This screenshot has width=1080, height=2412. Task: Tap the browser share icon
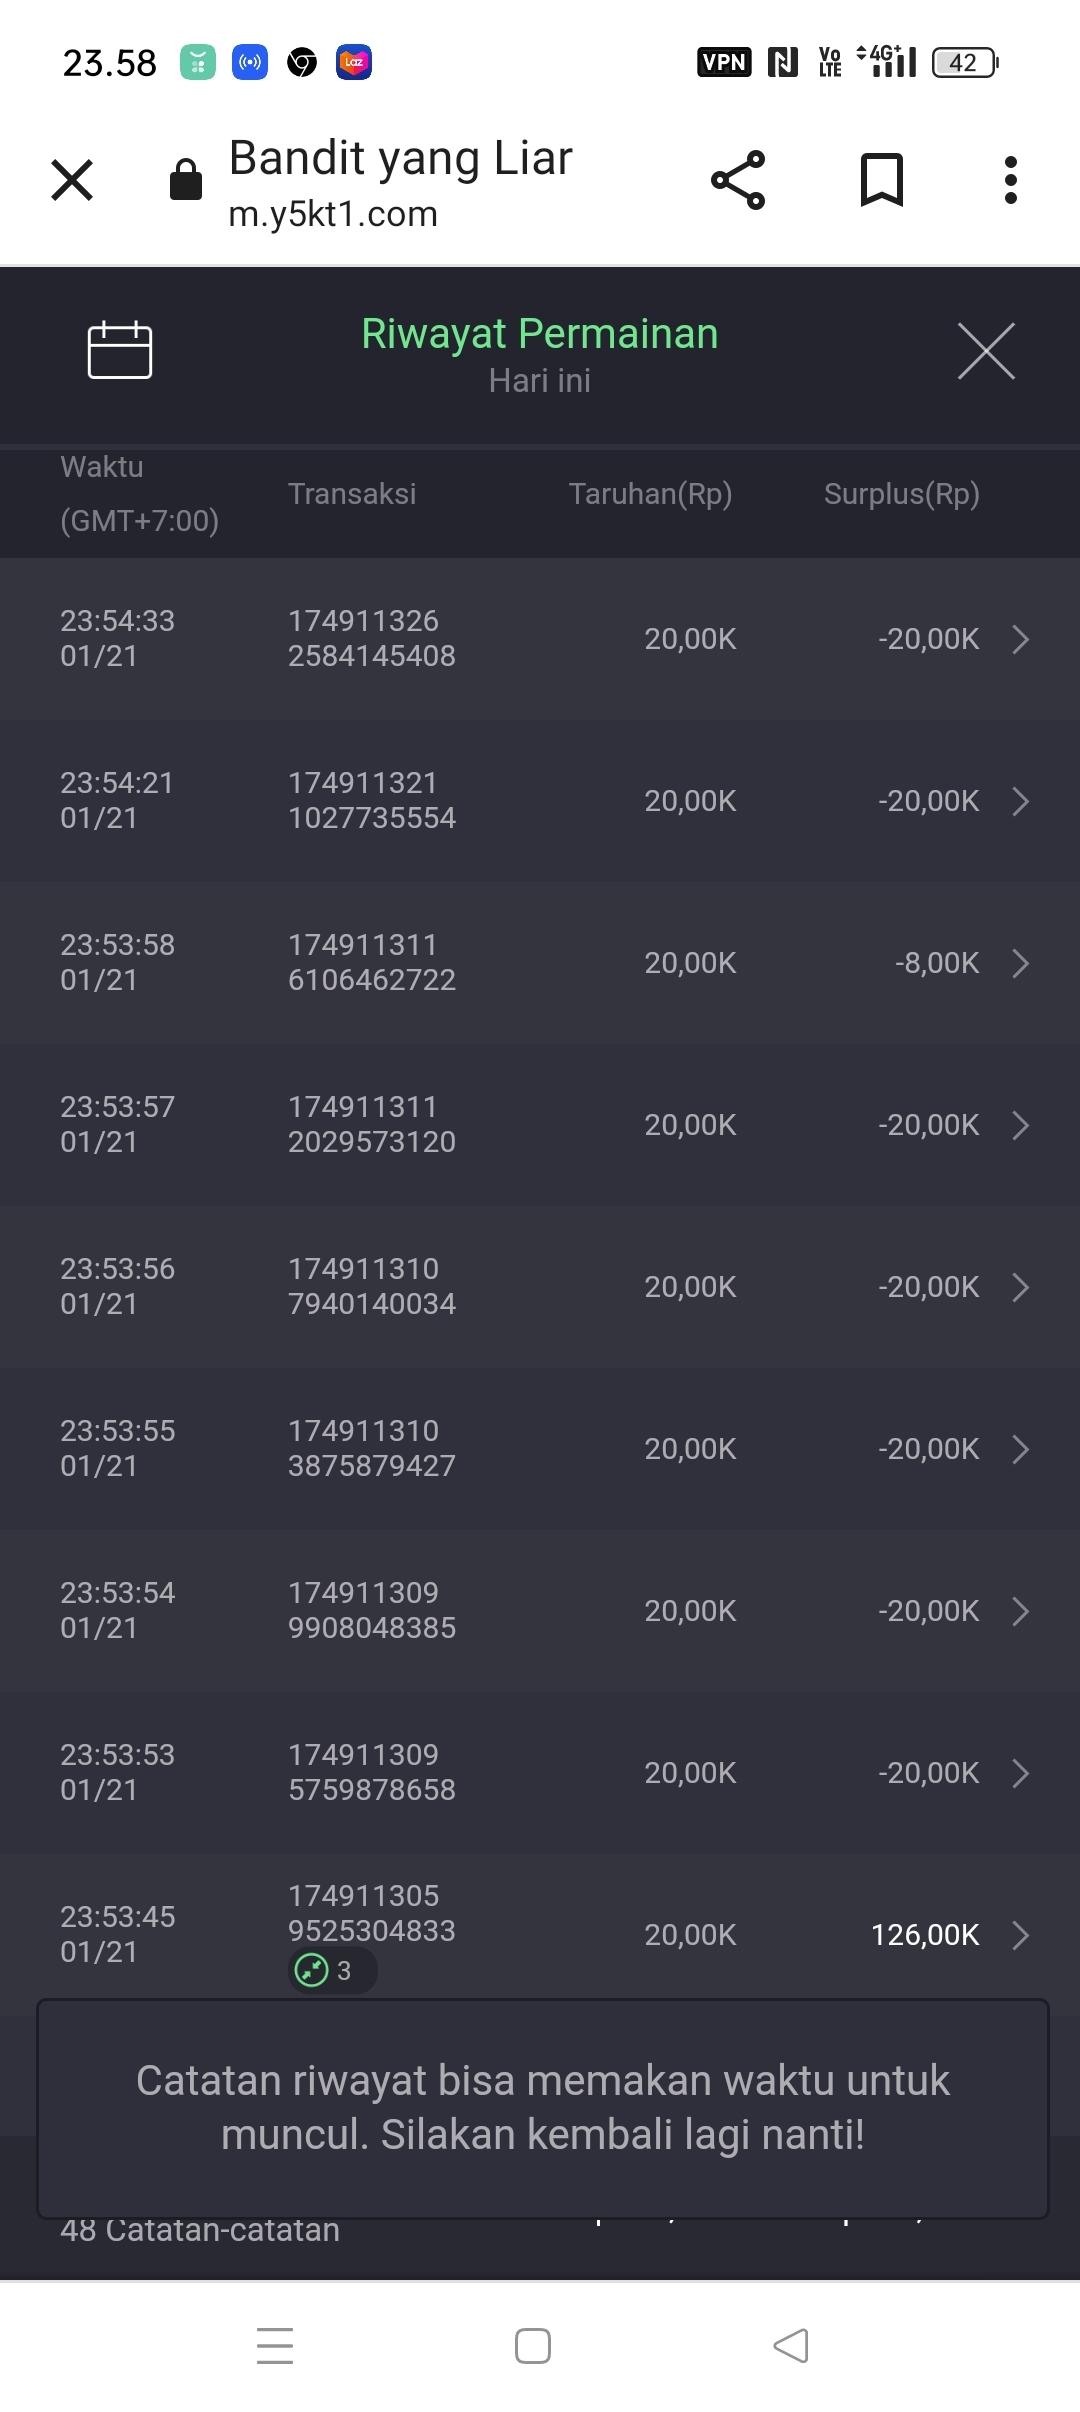pyautogui.click(x=738, y=181)
